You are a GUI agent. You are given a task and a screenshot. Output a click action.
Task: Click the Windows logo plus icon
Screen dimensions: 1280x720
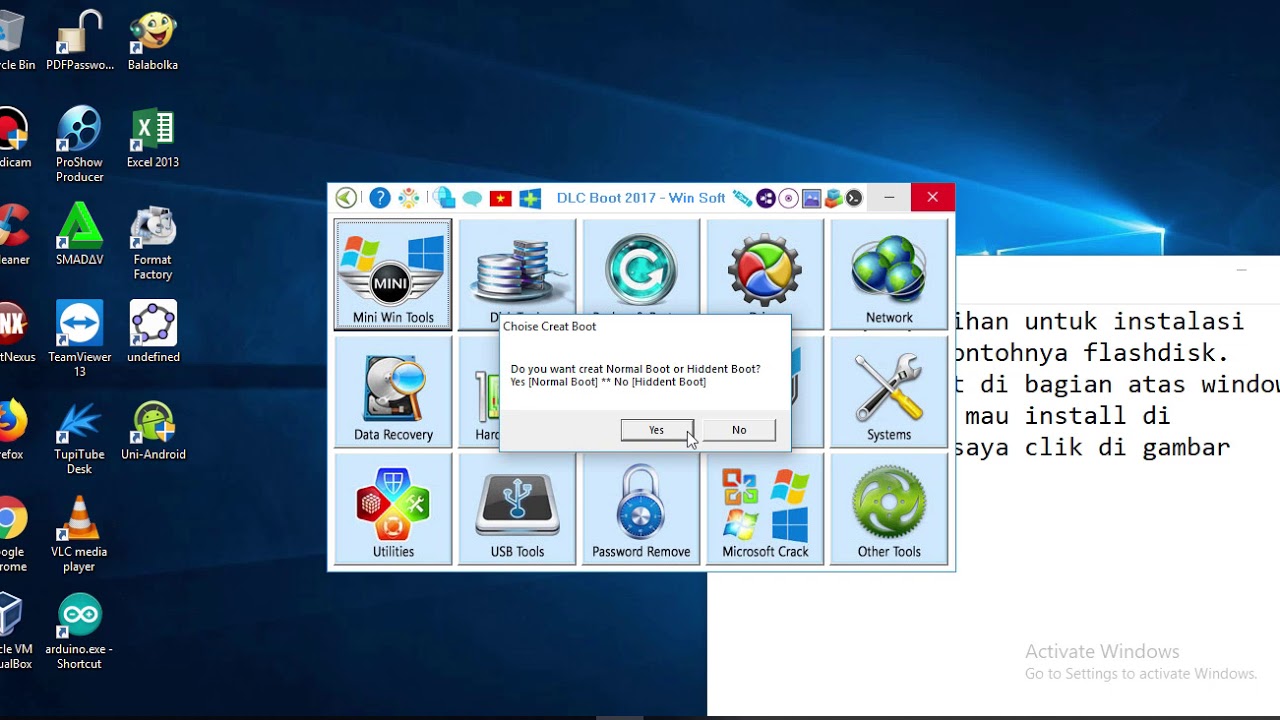(x=530, y=198)
